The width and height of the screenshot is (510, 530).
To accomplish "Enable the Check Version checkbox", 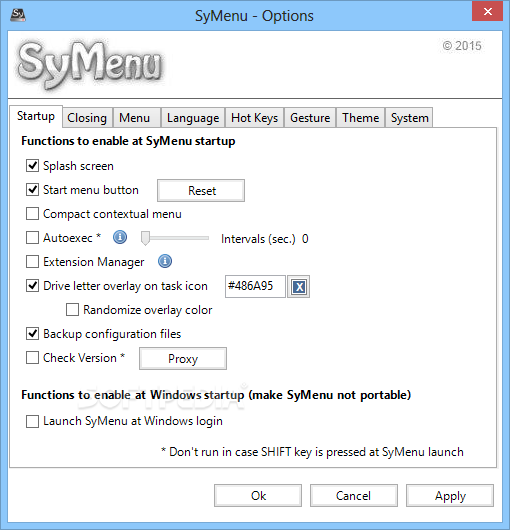I will coord(32,358).
